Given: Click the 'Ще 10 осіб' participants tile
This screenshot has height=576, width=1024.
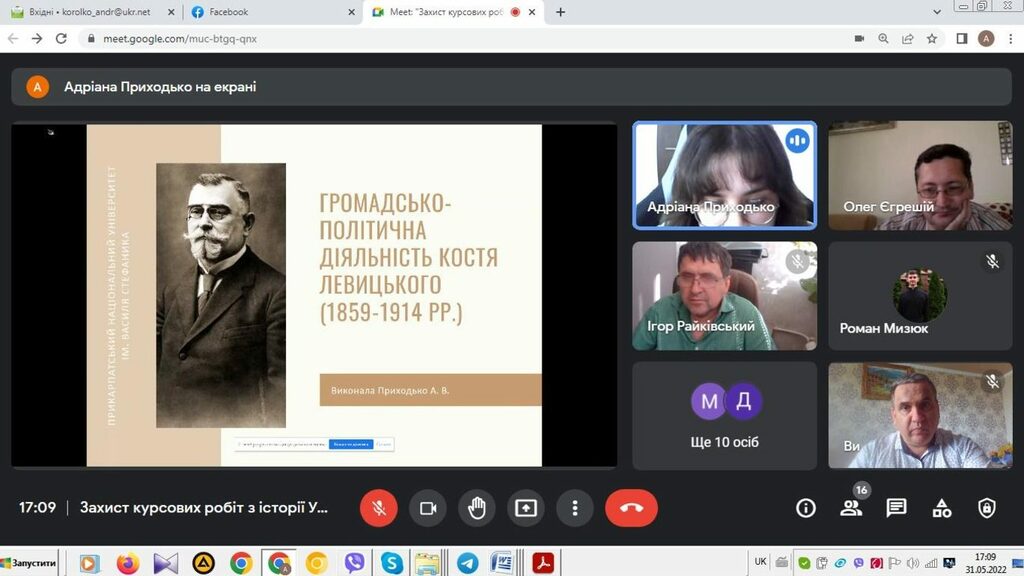Looking at the screenshot, I should pyautogui.click(x=724, y=415).
